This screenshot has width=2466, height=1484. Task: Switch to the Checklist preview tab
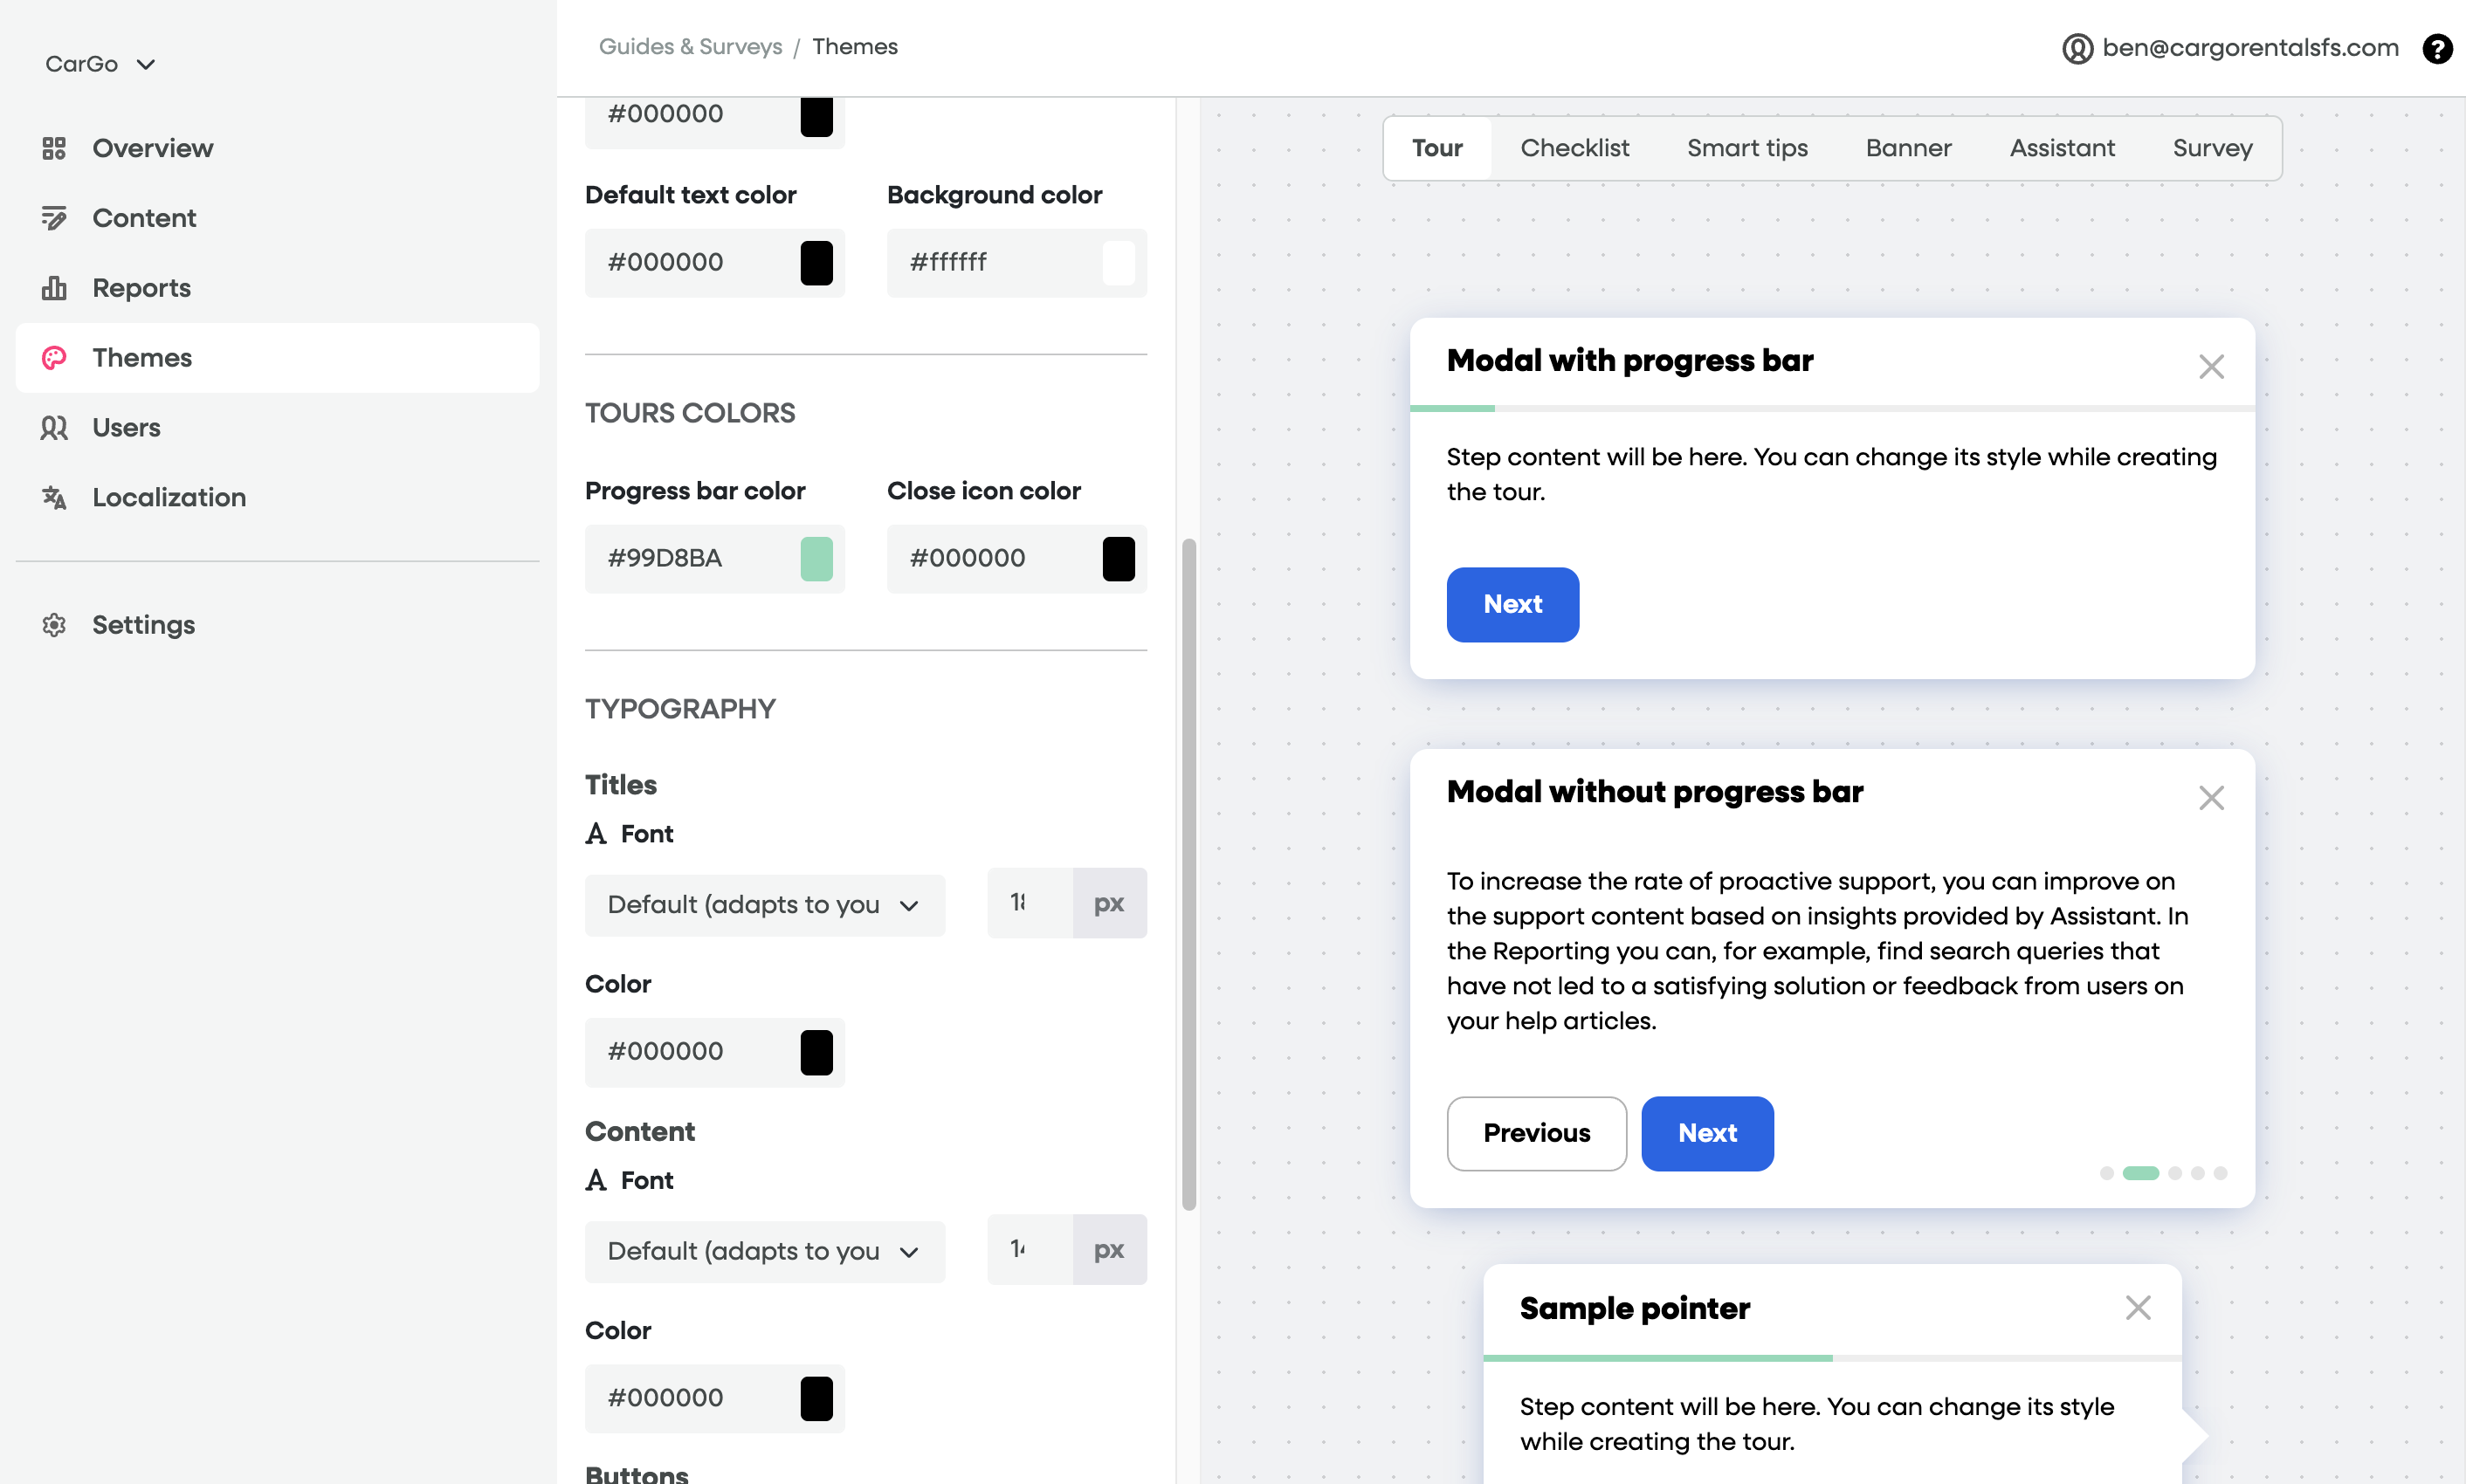tap(1574, 148)
